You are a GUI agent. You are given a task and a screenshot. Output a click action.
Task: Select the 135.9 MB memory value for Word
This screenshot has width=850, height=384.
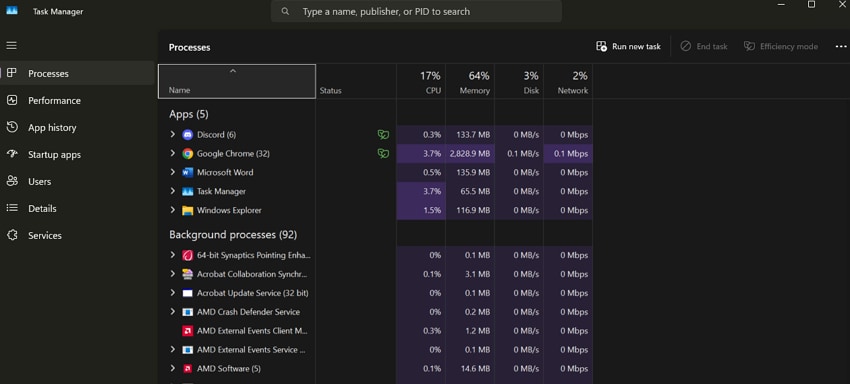[x=470, y=172]
